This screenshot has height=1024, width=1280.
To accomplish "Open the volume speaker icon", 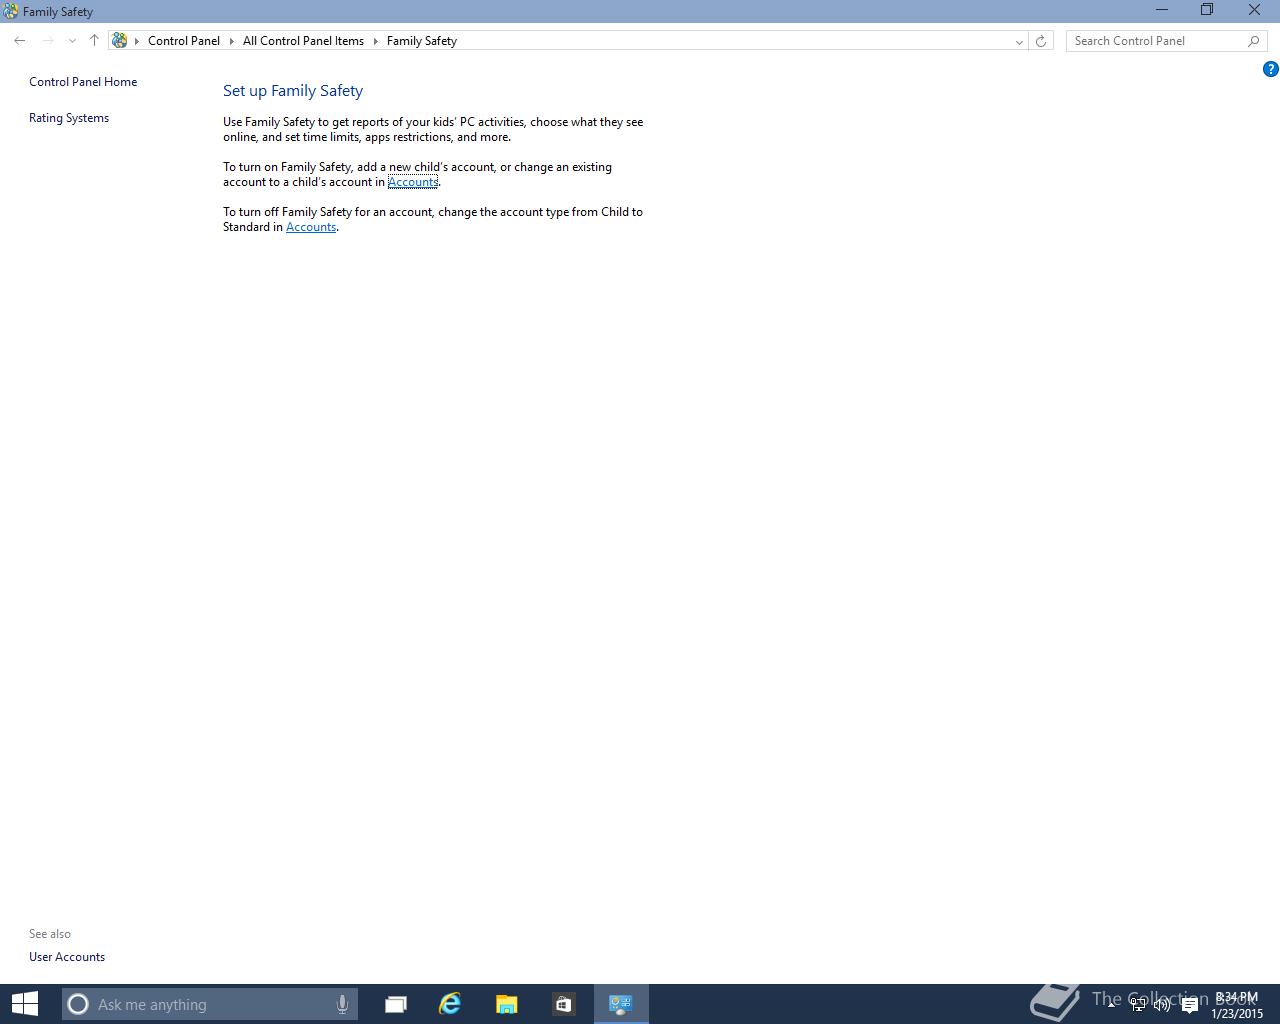I will pos(1162,1005).
